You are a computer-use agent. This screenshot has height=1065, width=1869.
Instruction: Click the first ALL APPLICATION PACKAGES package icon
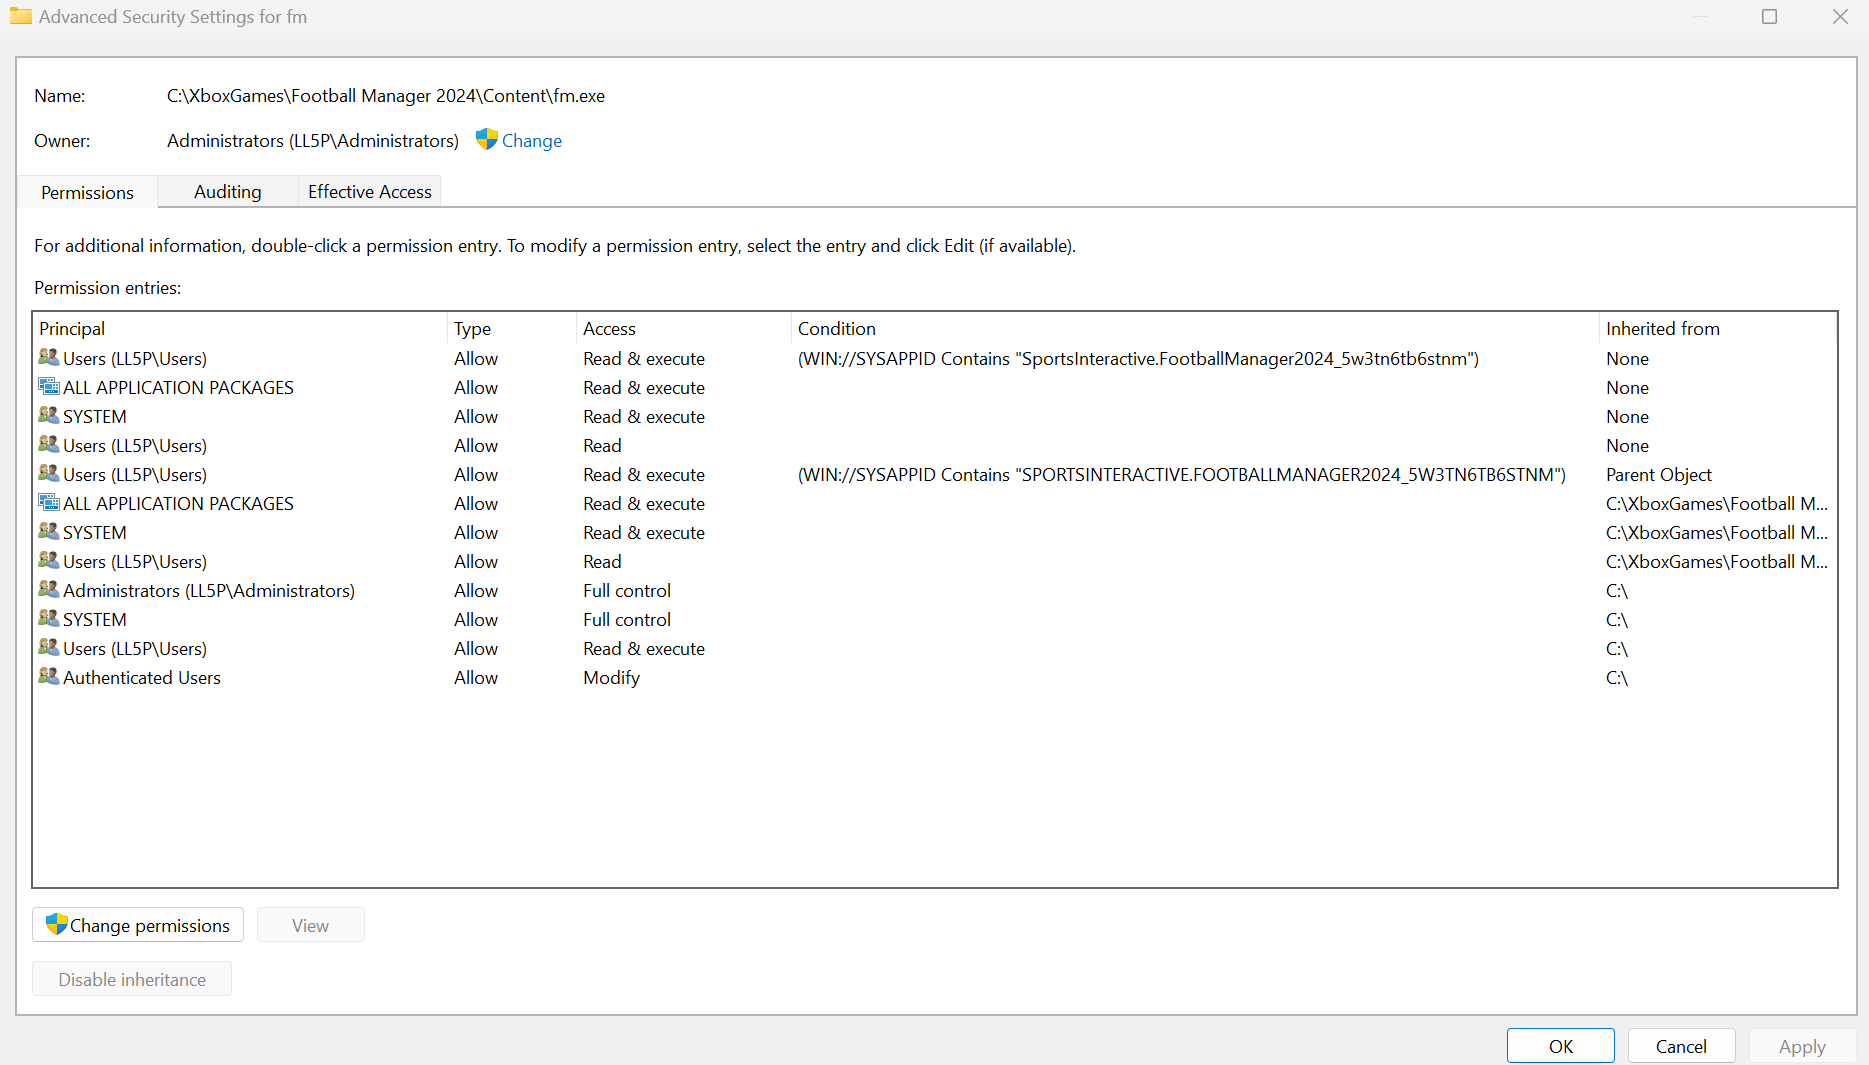(x=49, y=386)
